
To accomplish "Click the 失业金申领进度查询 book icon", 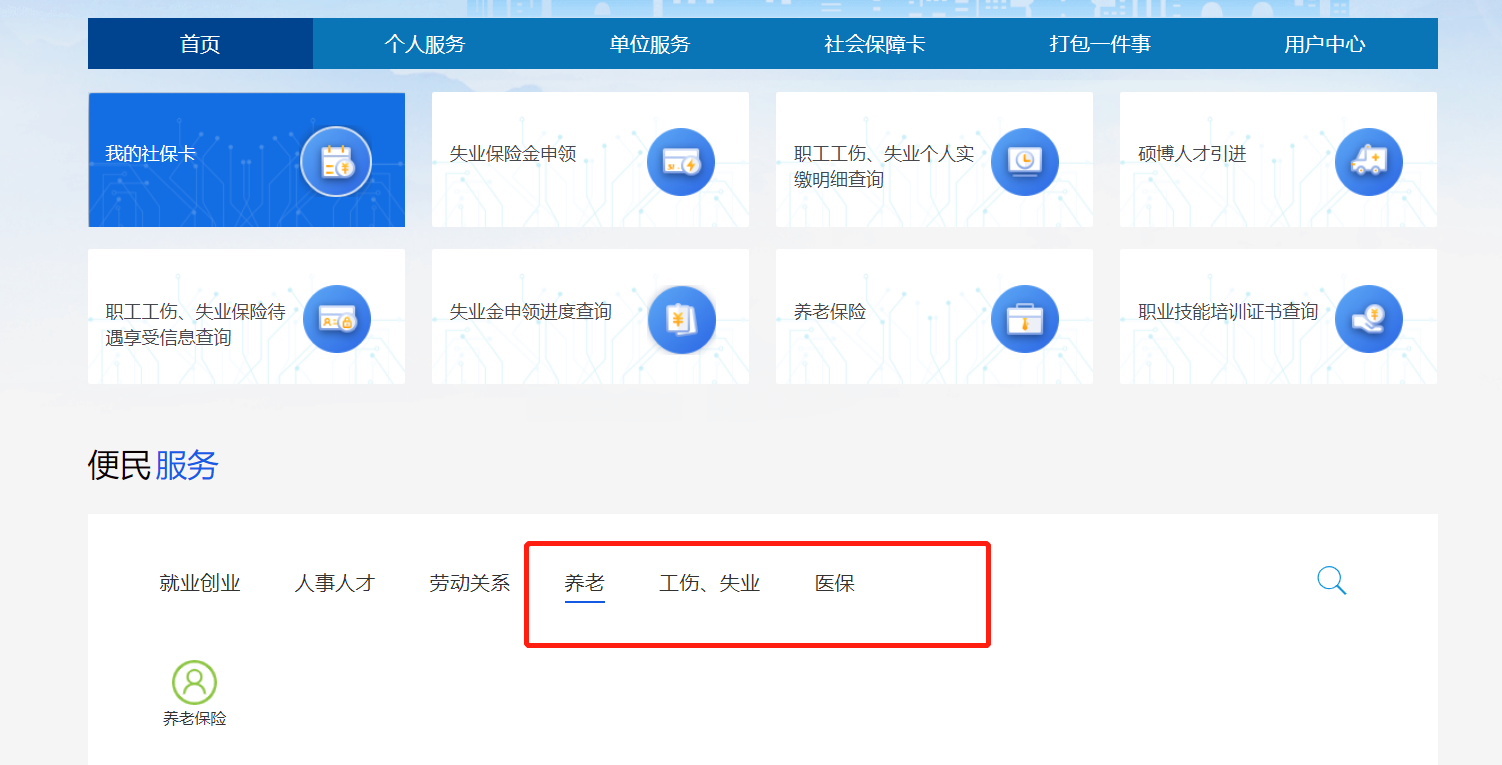I will click(x=681, y=318).
